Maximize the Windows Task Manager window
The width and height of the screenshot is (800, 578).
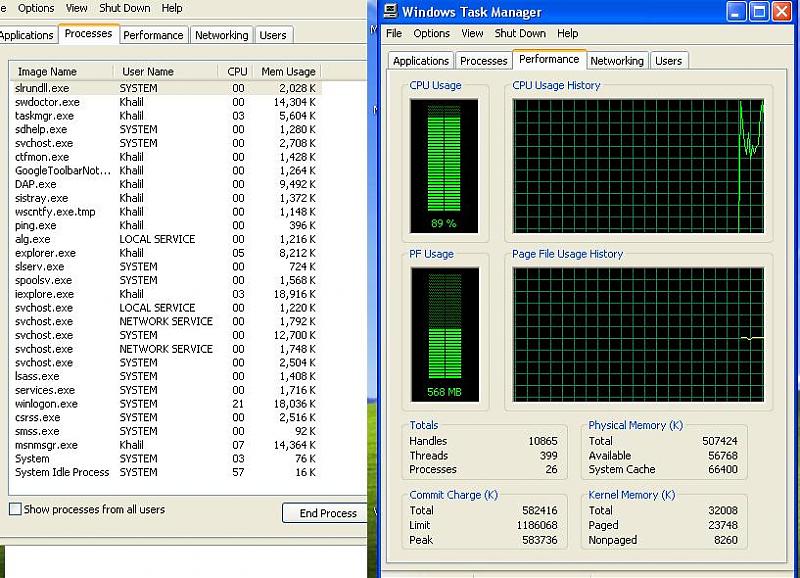[760, 12]
